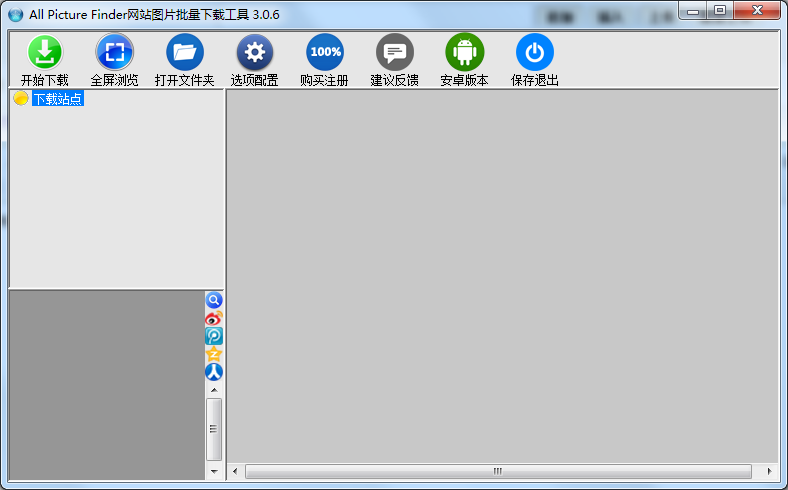Open 建议反馈 feedback speech bubble icon
Image resolution: width=788 pixels, height=490 pixels.
tap(394, 52)
